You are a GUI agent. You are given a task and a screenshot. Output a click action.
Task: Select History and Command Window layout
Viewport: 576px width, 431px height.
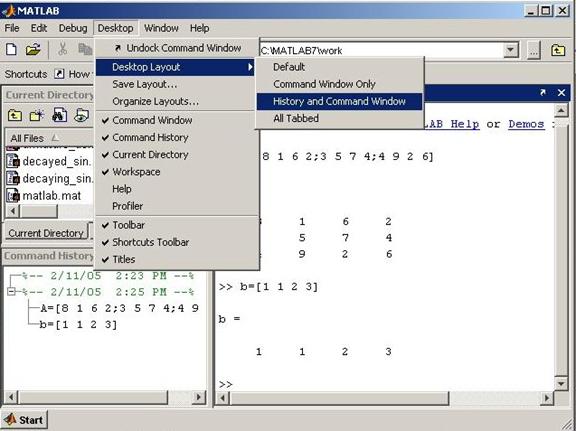coord(339,101)
